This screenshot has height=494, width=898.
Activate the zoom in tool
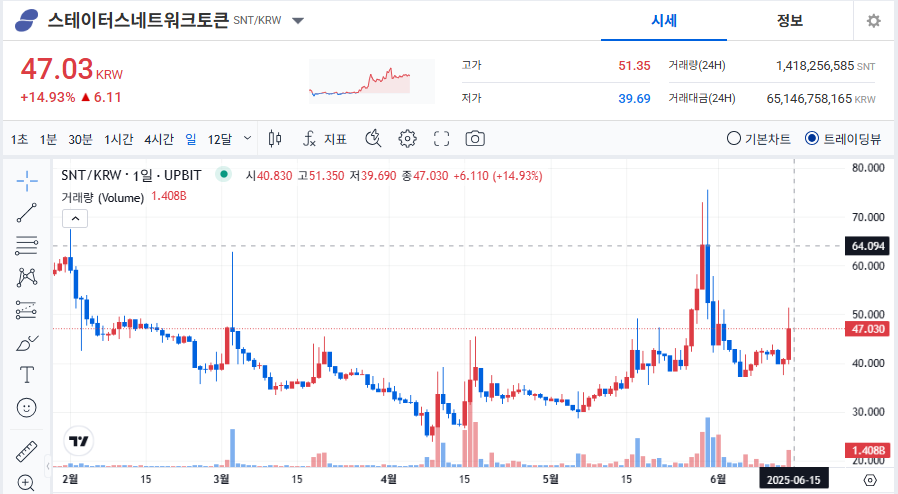26,483
